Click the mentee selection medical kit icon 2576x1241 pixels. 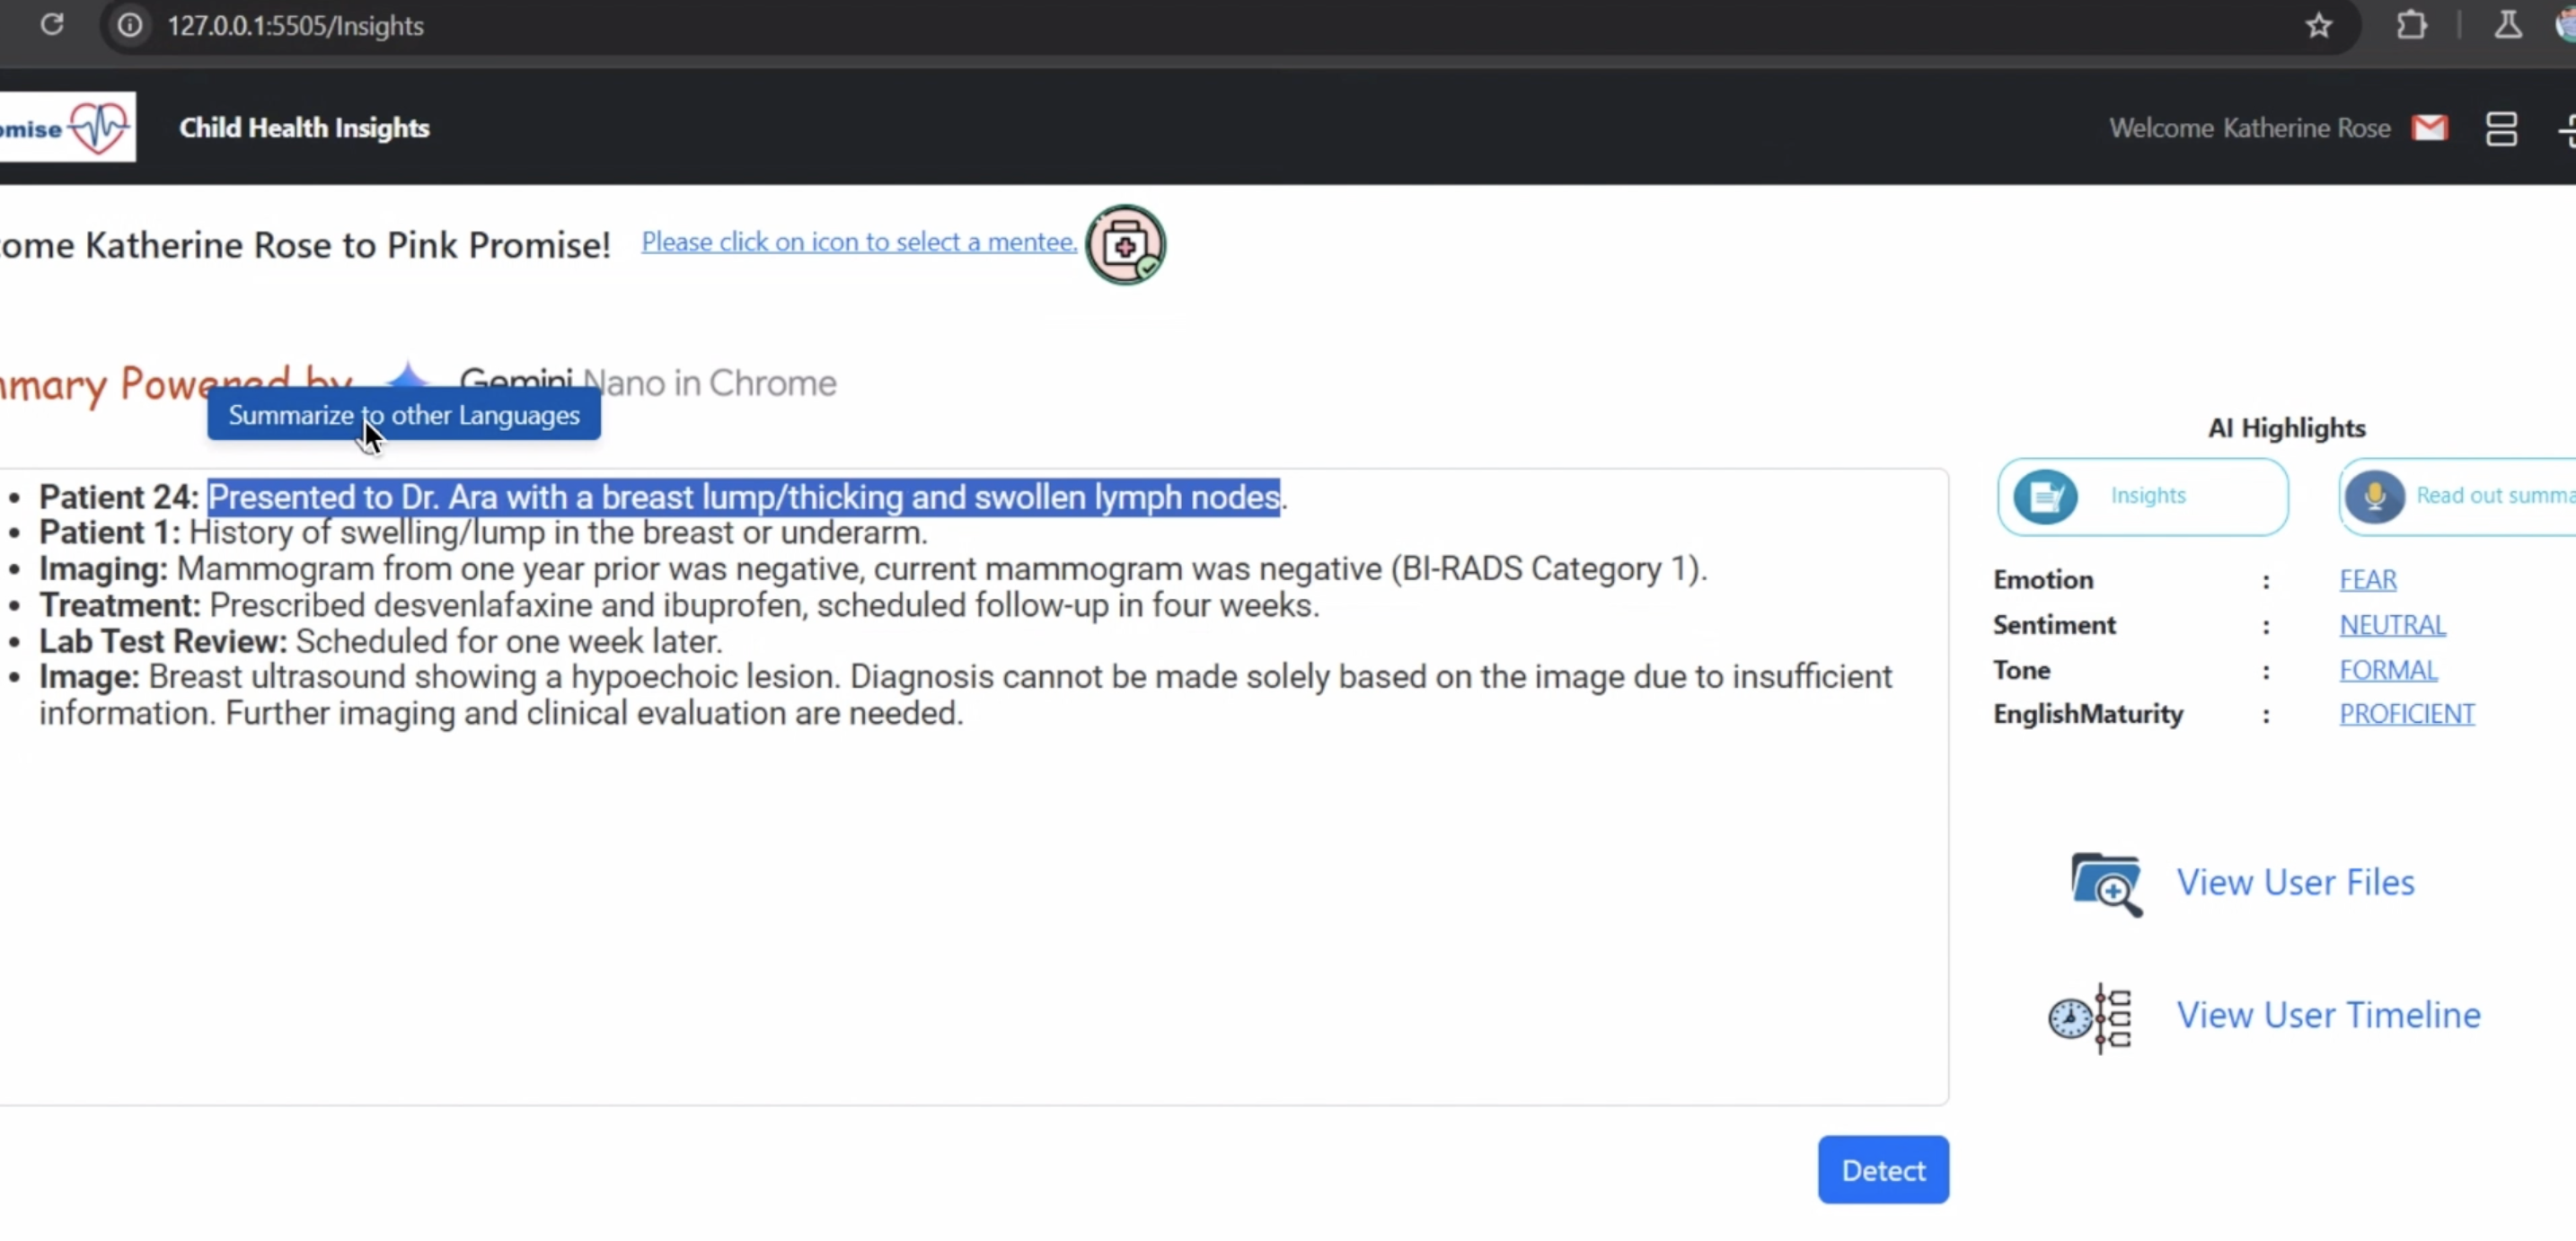pyautogui.click(x=1125, y=245)
